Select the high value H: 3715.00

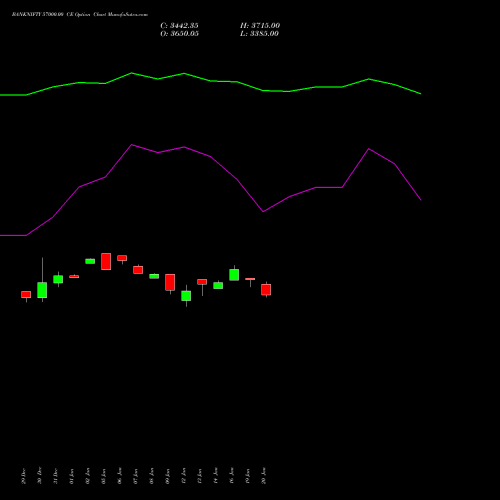(260, 26)
